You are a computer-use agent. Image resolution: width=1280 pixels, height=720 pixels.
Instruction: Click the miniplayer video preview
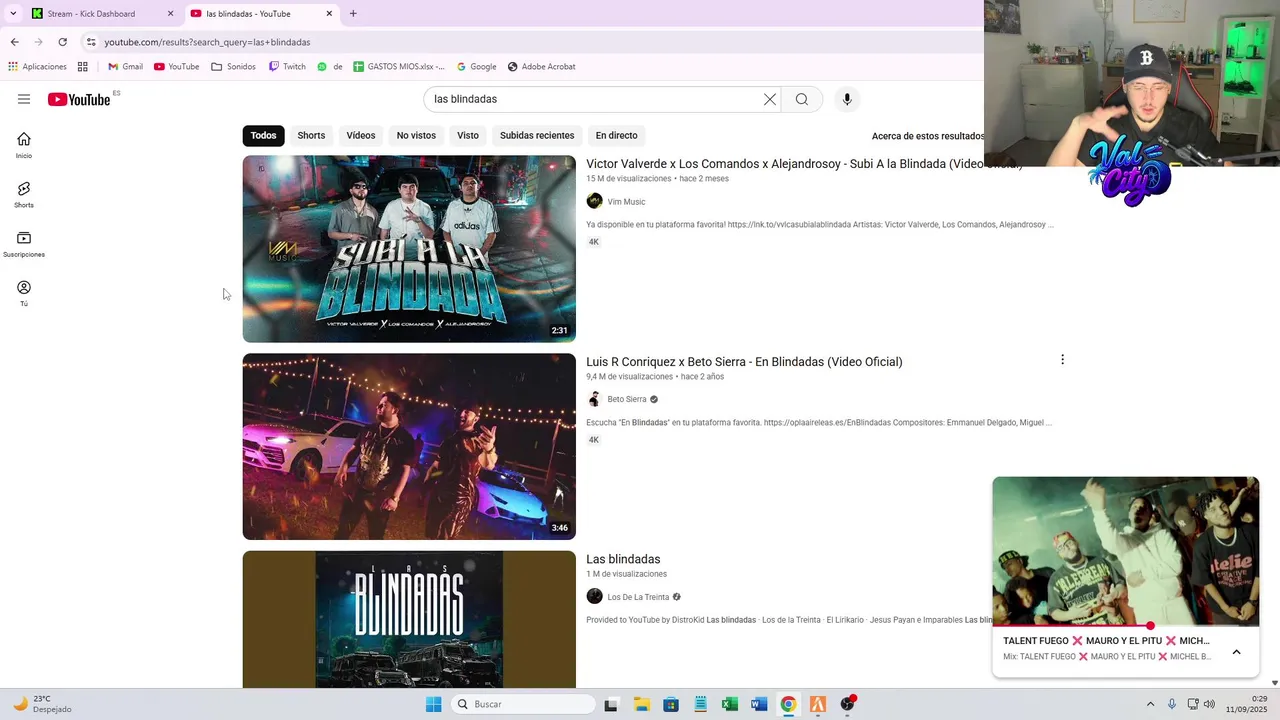point(1126,551)
